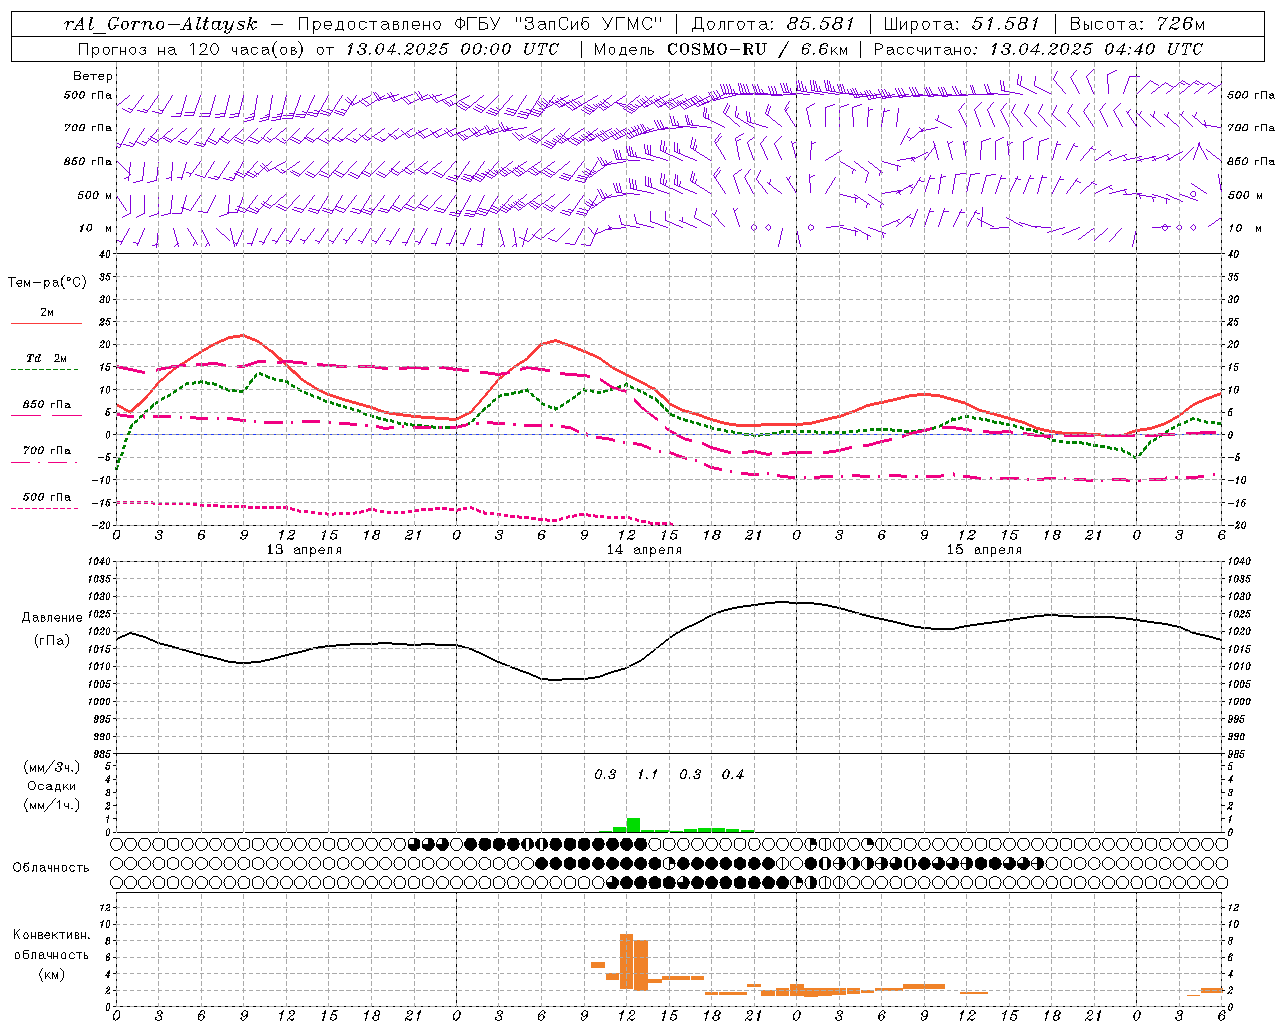Click the (мм/3ч.) precipitation unit label
Screen dimensions: 1280x1024
(x=52, y=768)
